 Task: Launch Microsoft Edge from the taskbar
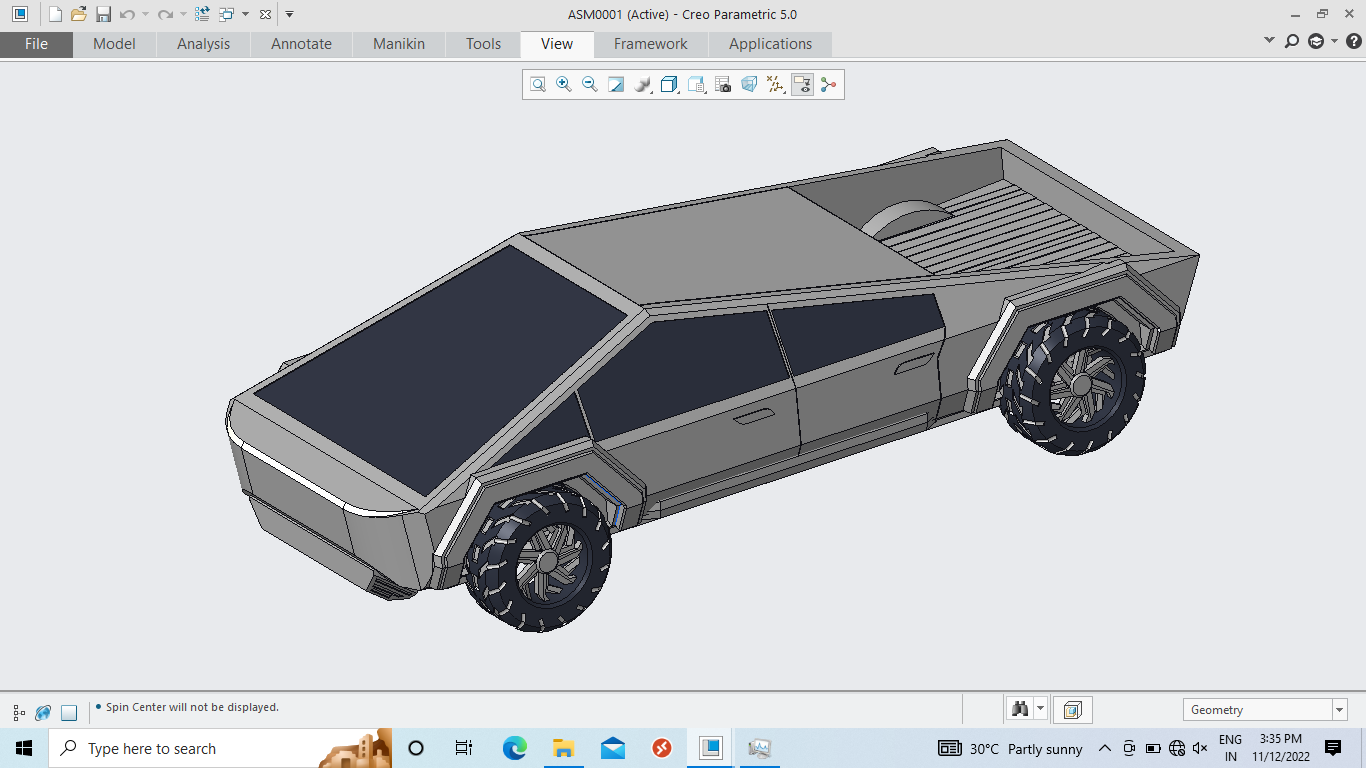click(x=514, y=748)
